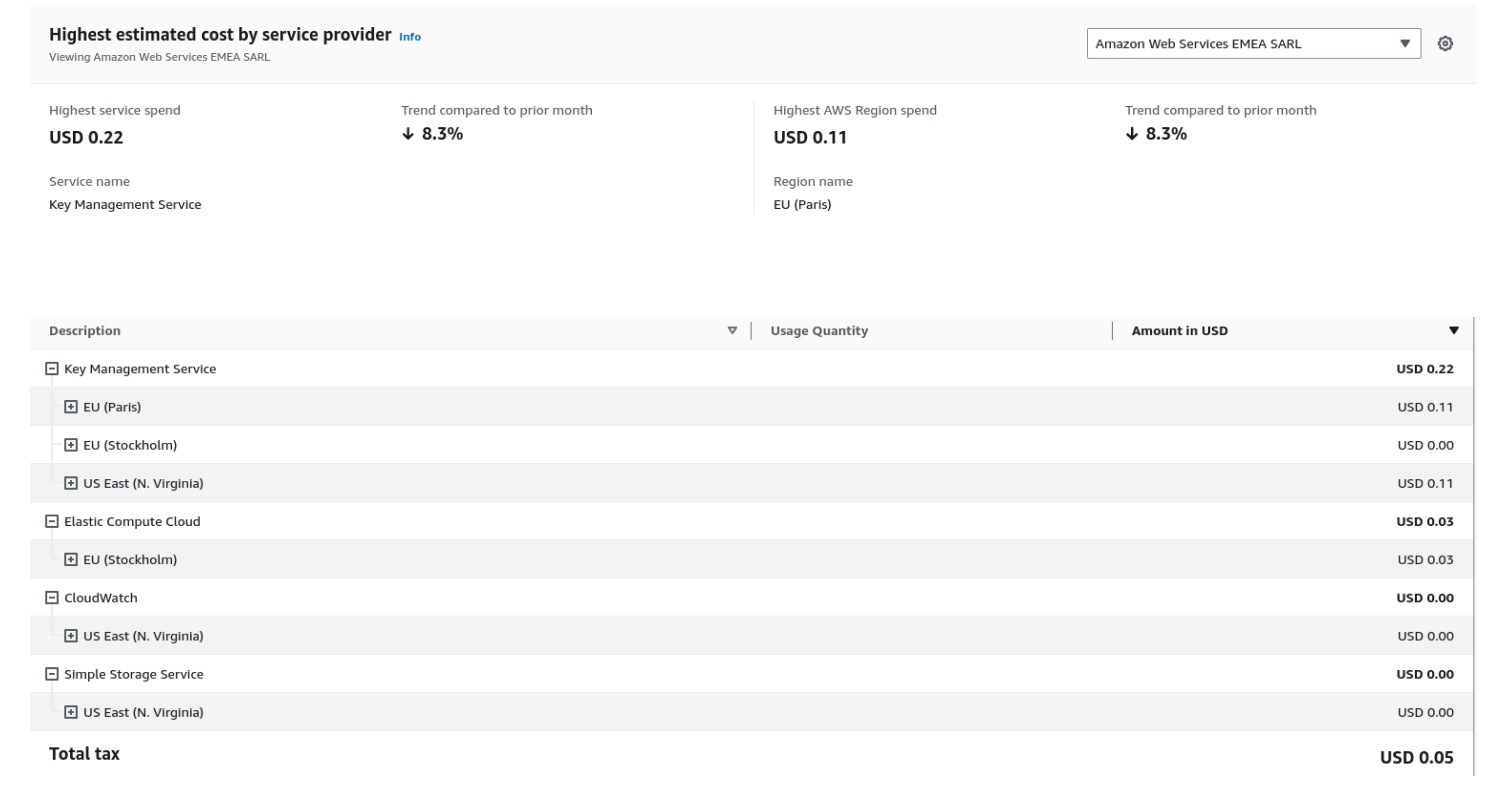Open the service provider dropdown
Screen dimensions: 1486x802
tap(1253, 44)
